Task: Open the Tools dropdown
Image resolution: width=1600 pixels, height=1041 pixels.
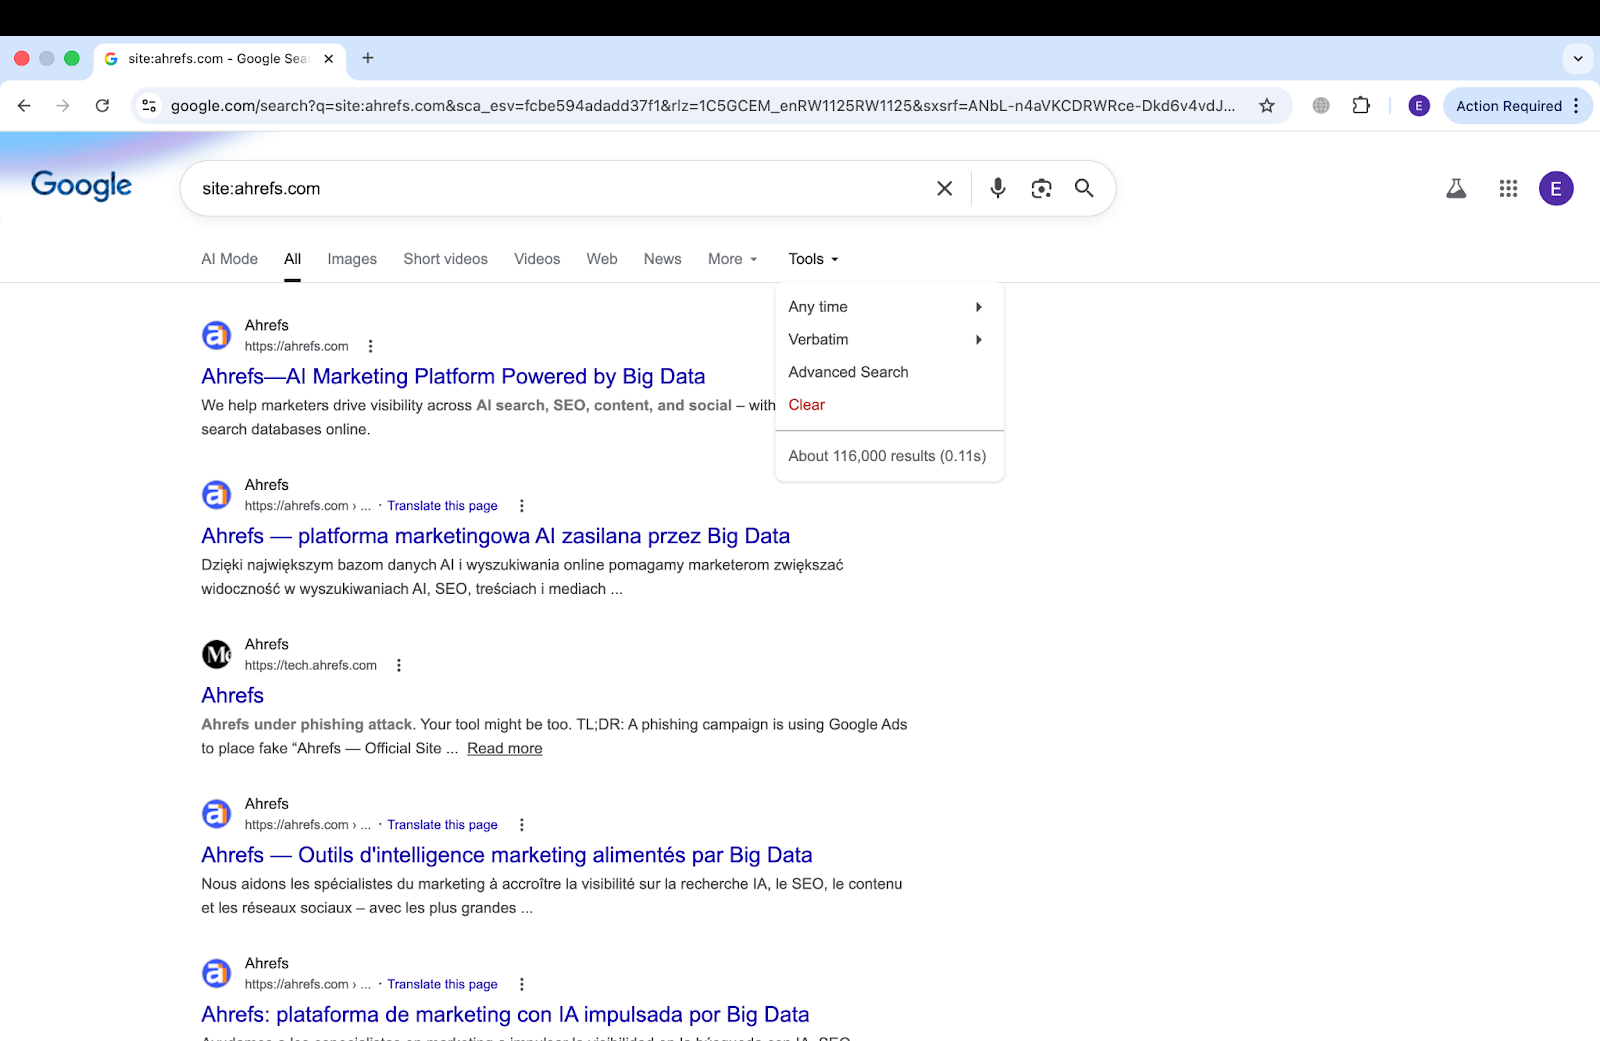Action: point(812,259)
